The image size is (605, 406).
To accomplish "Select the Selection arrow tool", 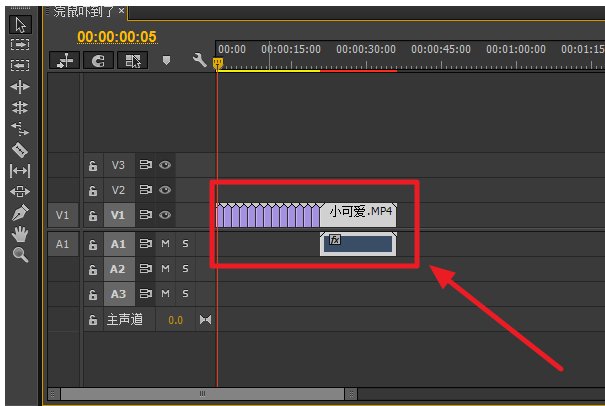I will [20, 25].
